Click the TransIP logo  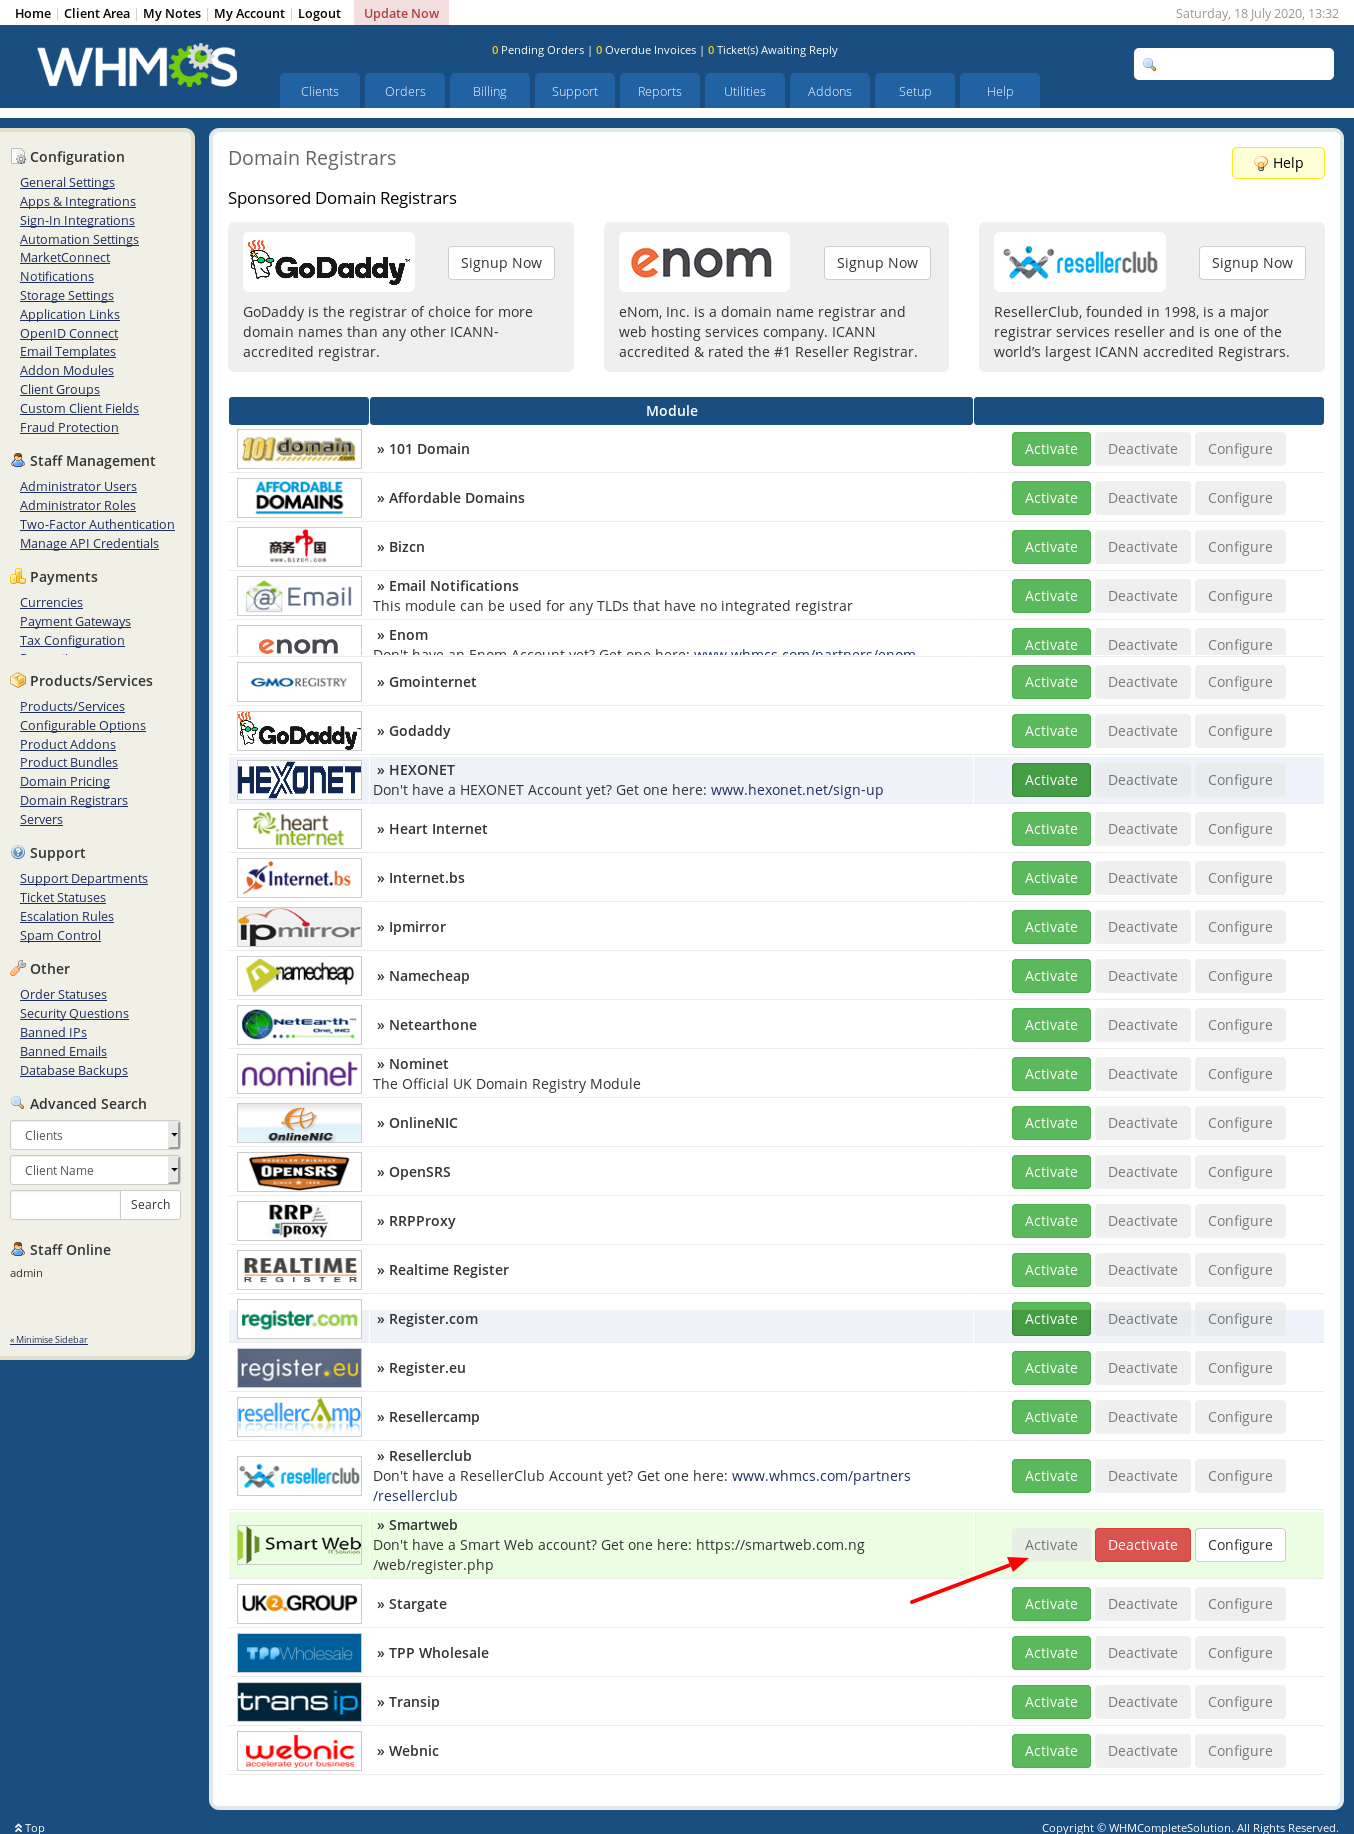(x=299, y=1702)
